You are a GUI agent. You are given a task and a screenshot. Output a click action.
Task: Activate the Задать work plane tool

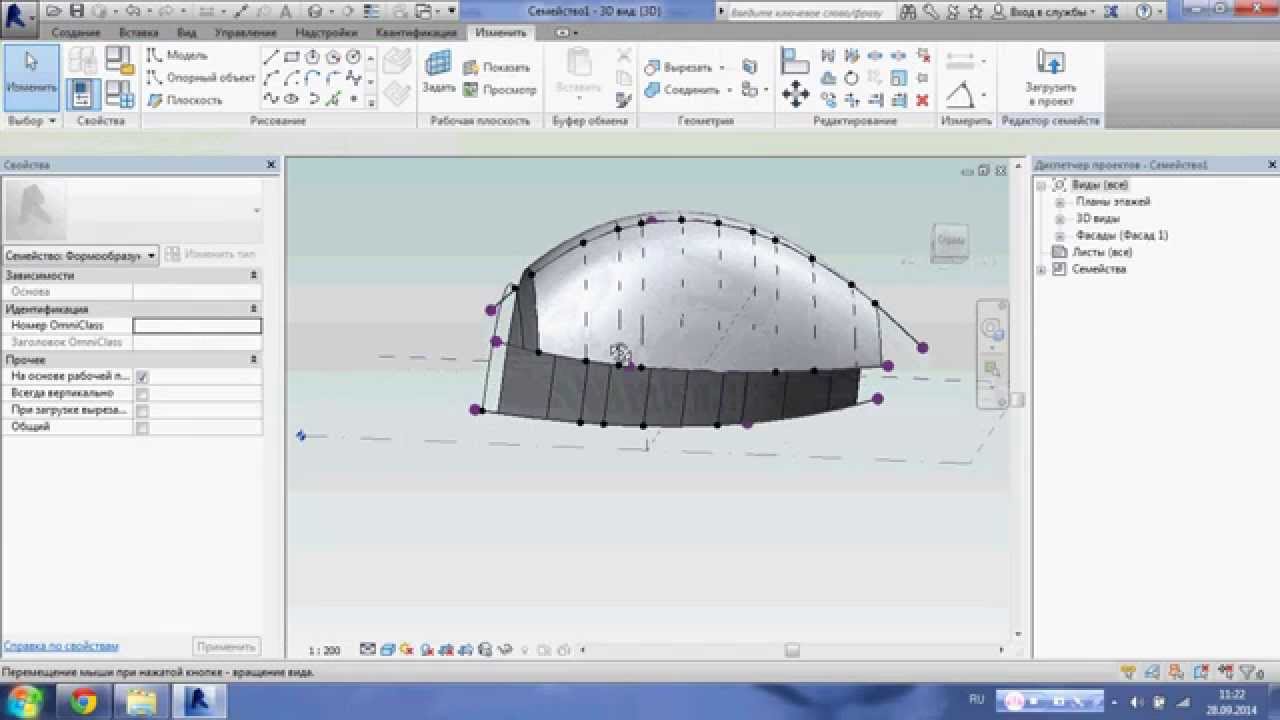(x=438, y=74)
